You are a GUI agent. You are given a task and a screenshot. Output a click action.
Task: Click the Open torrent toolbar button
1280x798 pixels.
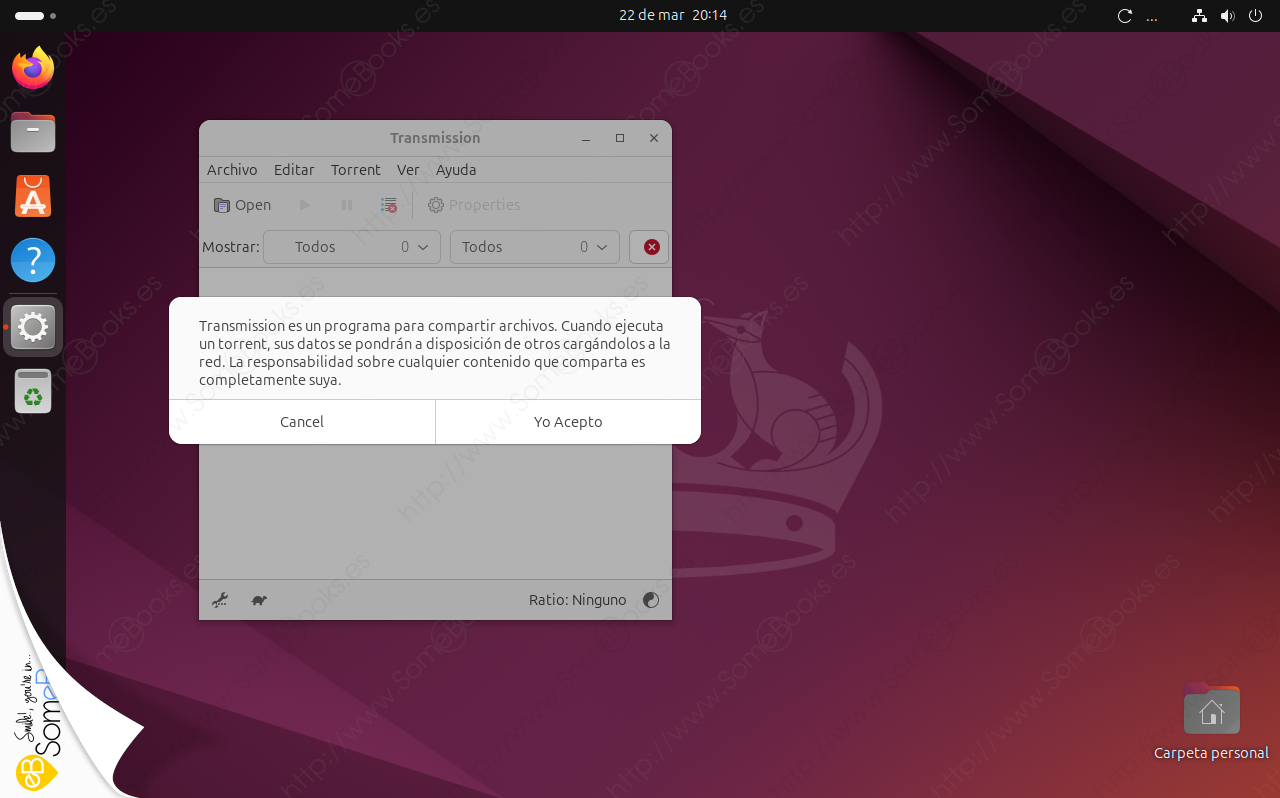(x=242, y=205)
